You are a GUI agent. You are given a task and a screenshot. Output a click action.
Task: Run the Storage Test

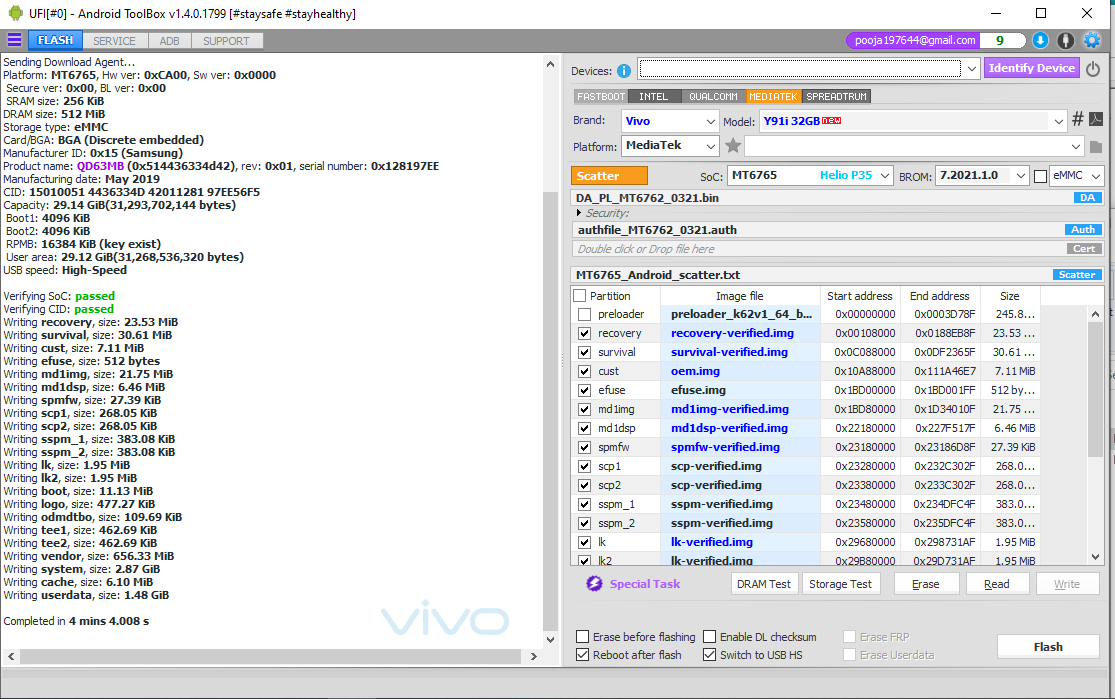click(841, 584)
